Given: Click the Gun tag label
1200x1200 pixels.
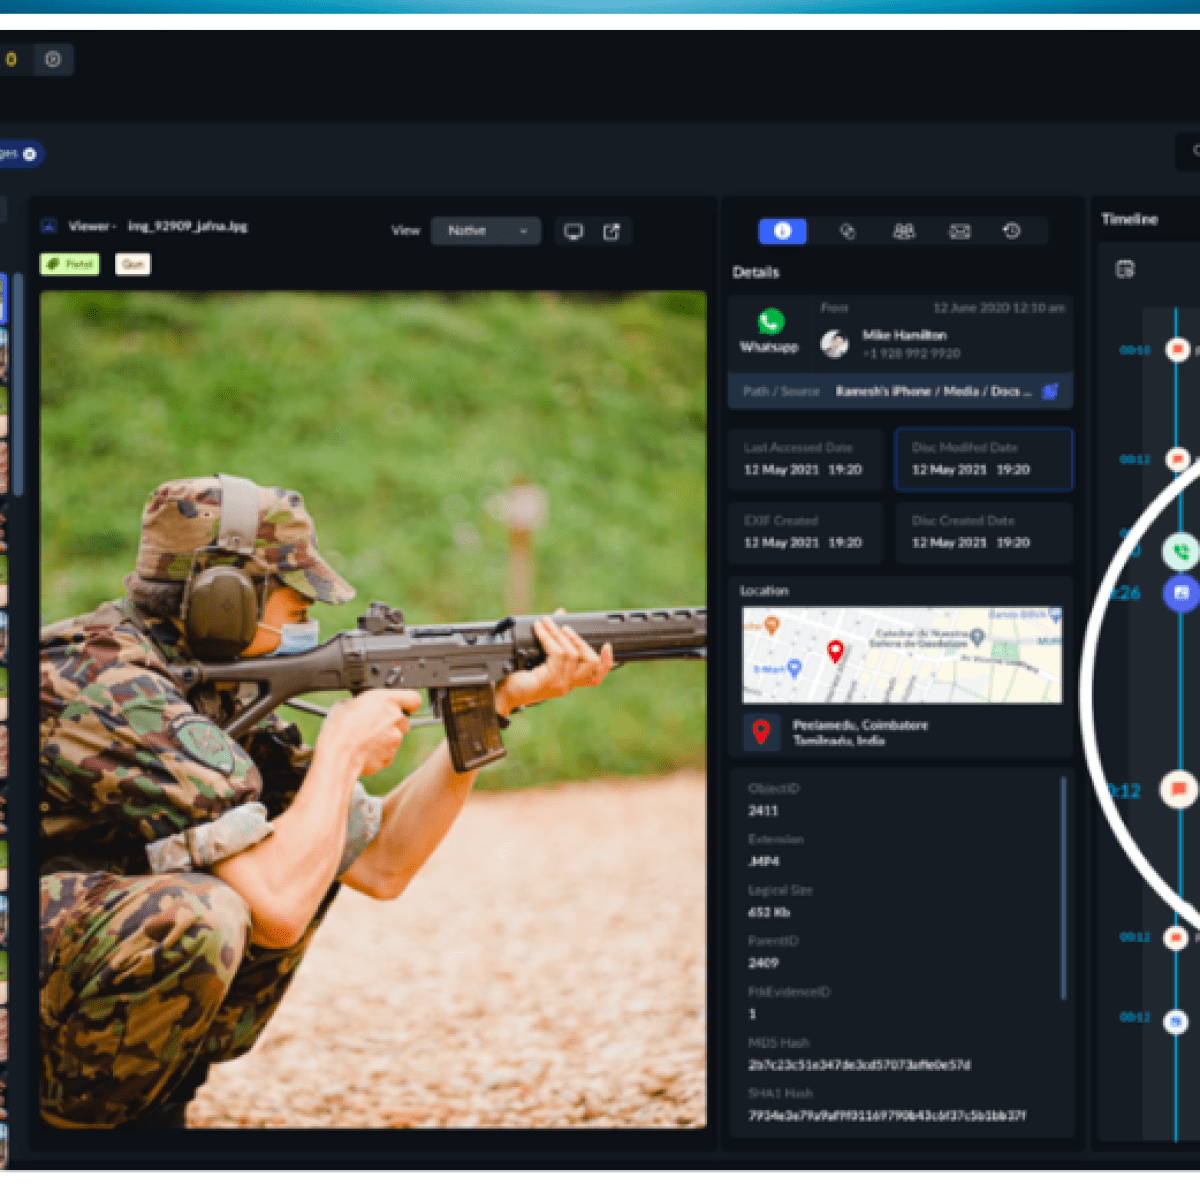Looking at the screenshot, I should click(x=133, y=264).
